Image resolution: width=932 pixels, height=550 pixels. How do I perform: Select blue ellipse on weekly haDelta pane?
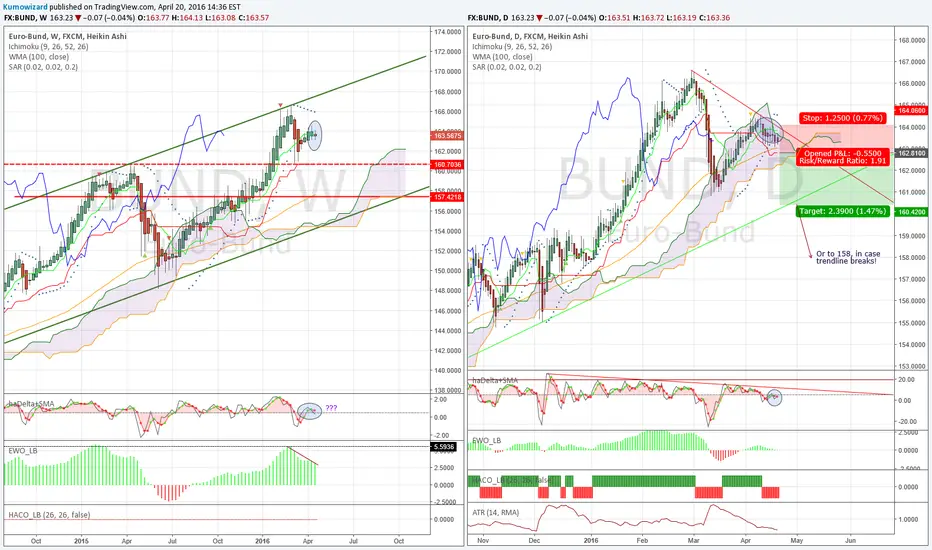(x=310, y=411)
